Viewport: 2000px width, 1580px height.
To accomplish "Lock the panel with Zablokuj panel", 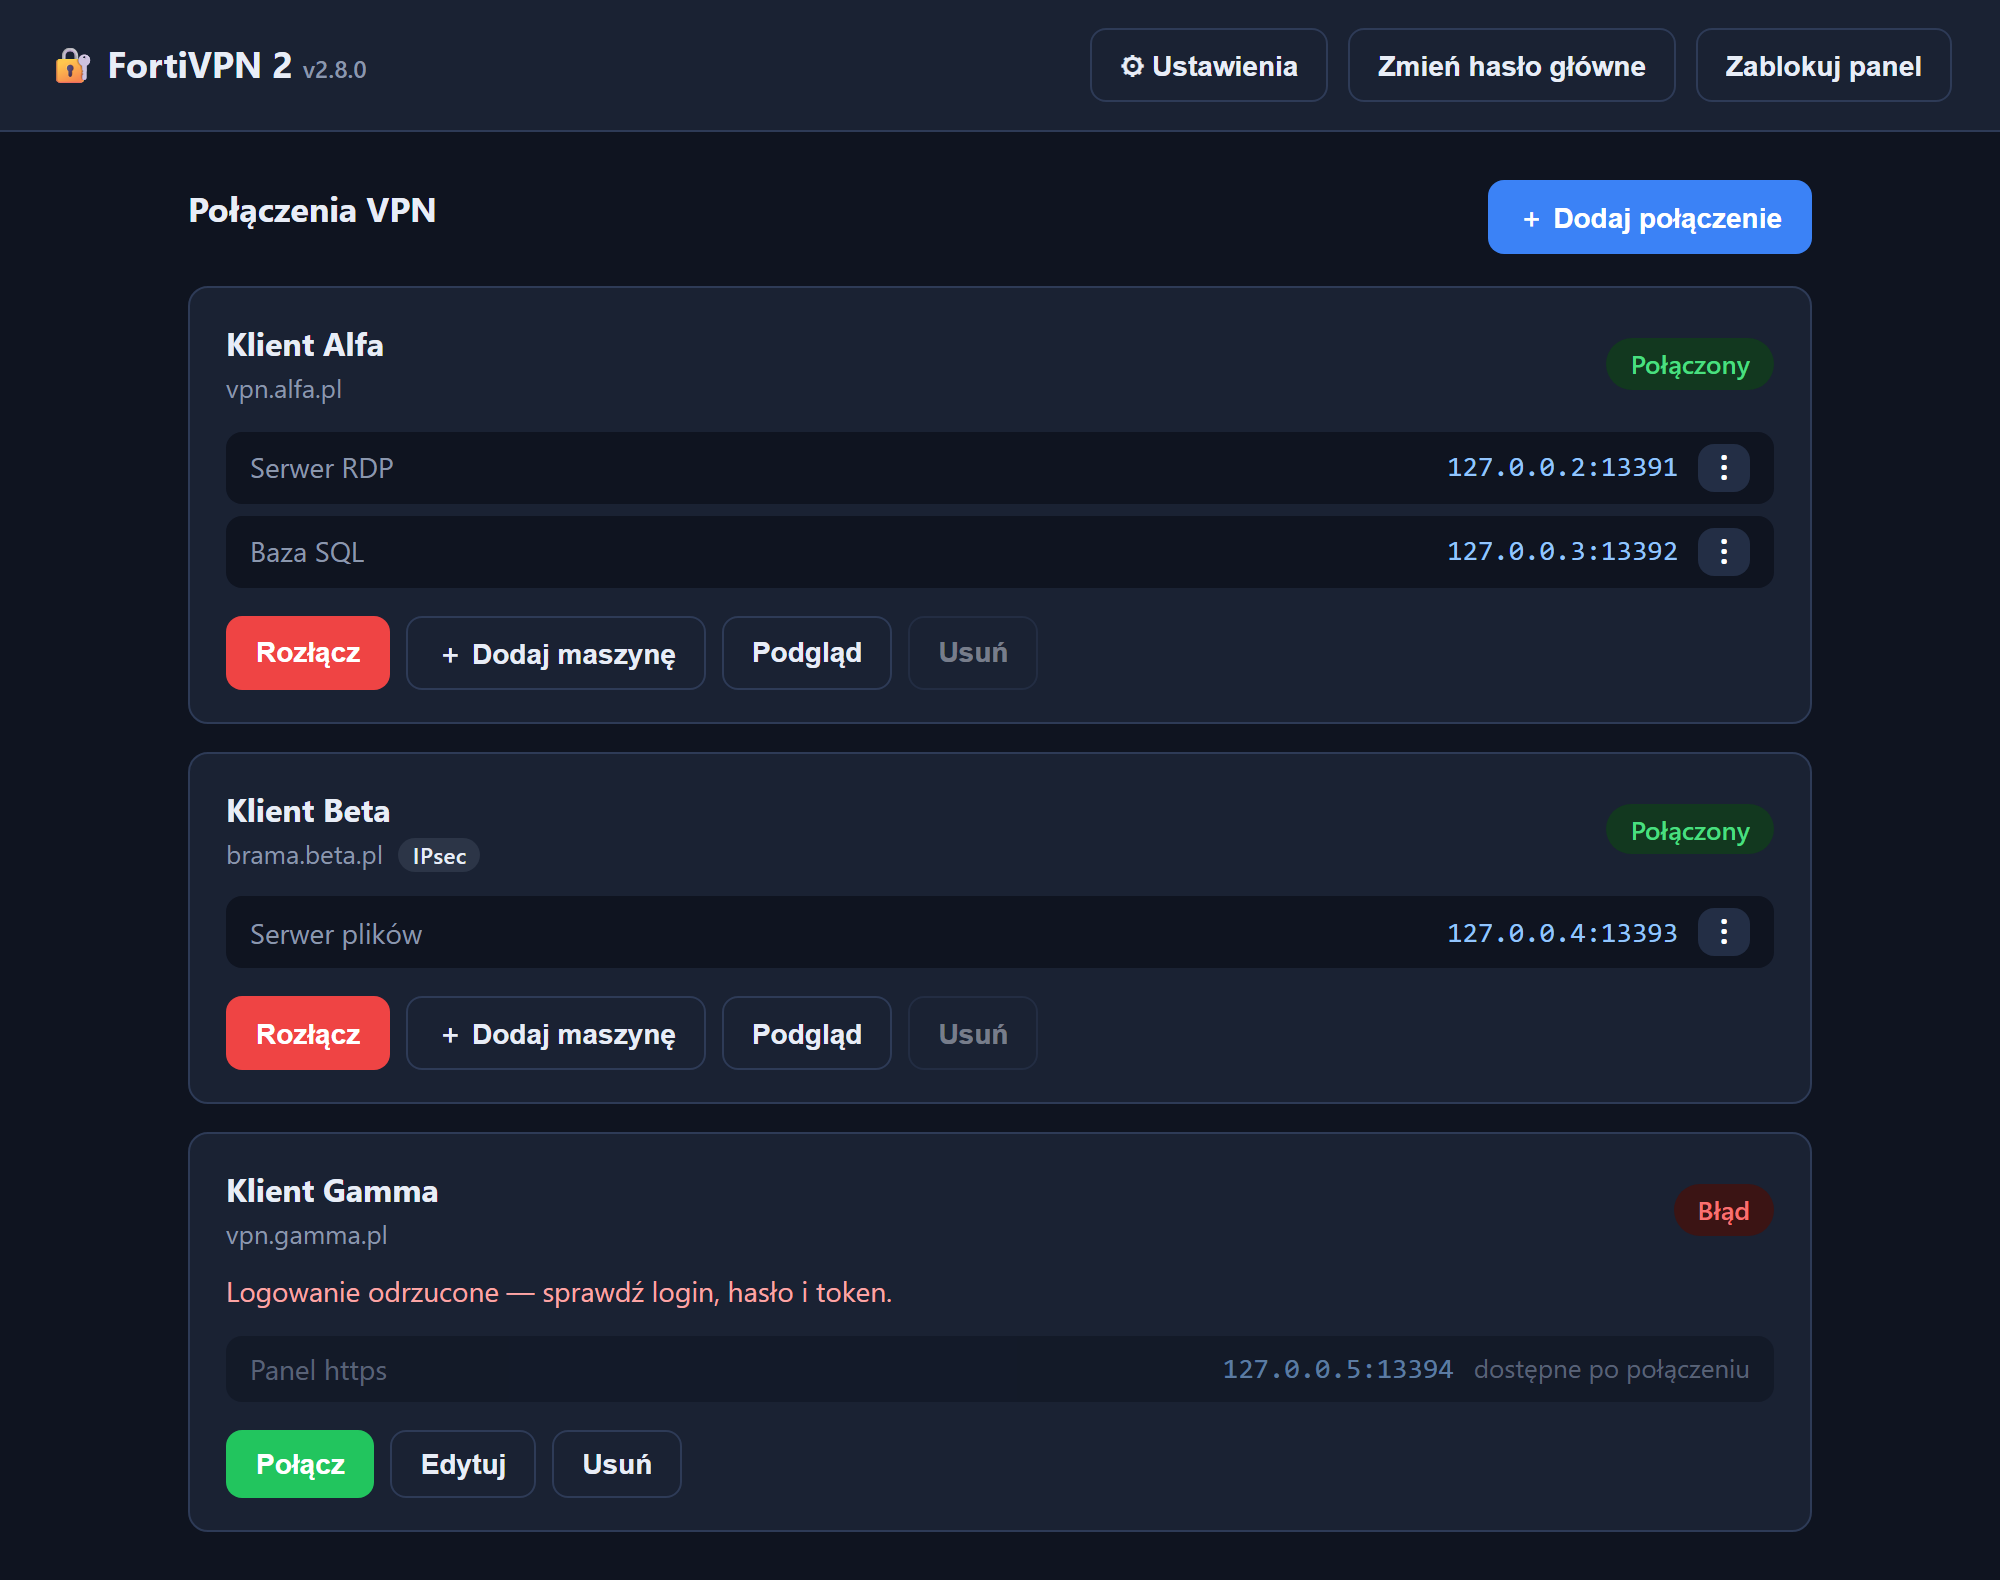I will click(x=1823, y=66).
